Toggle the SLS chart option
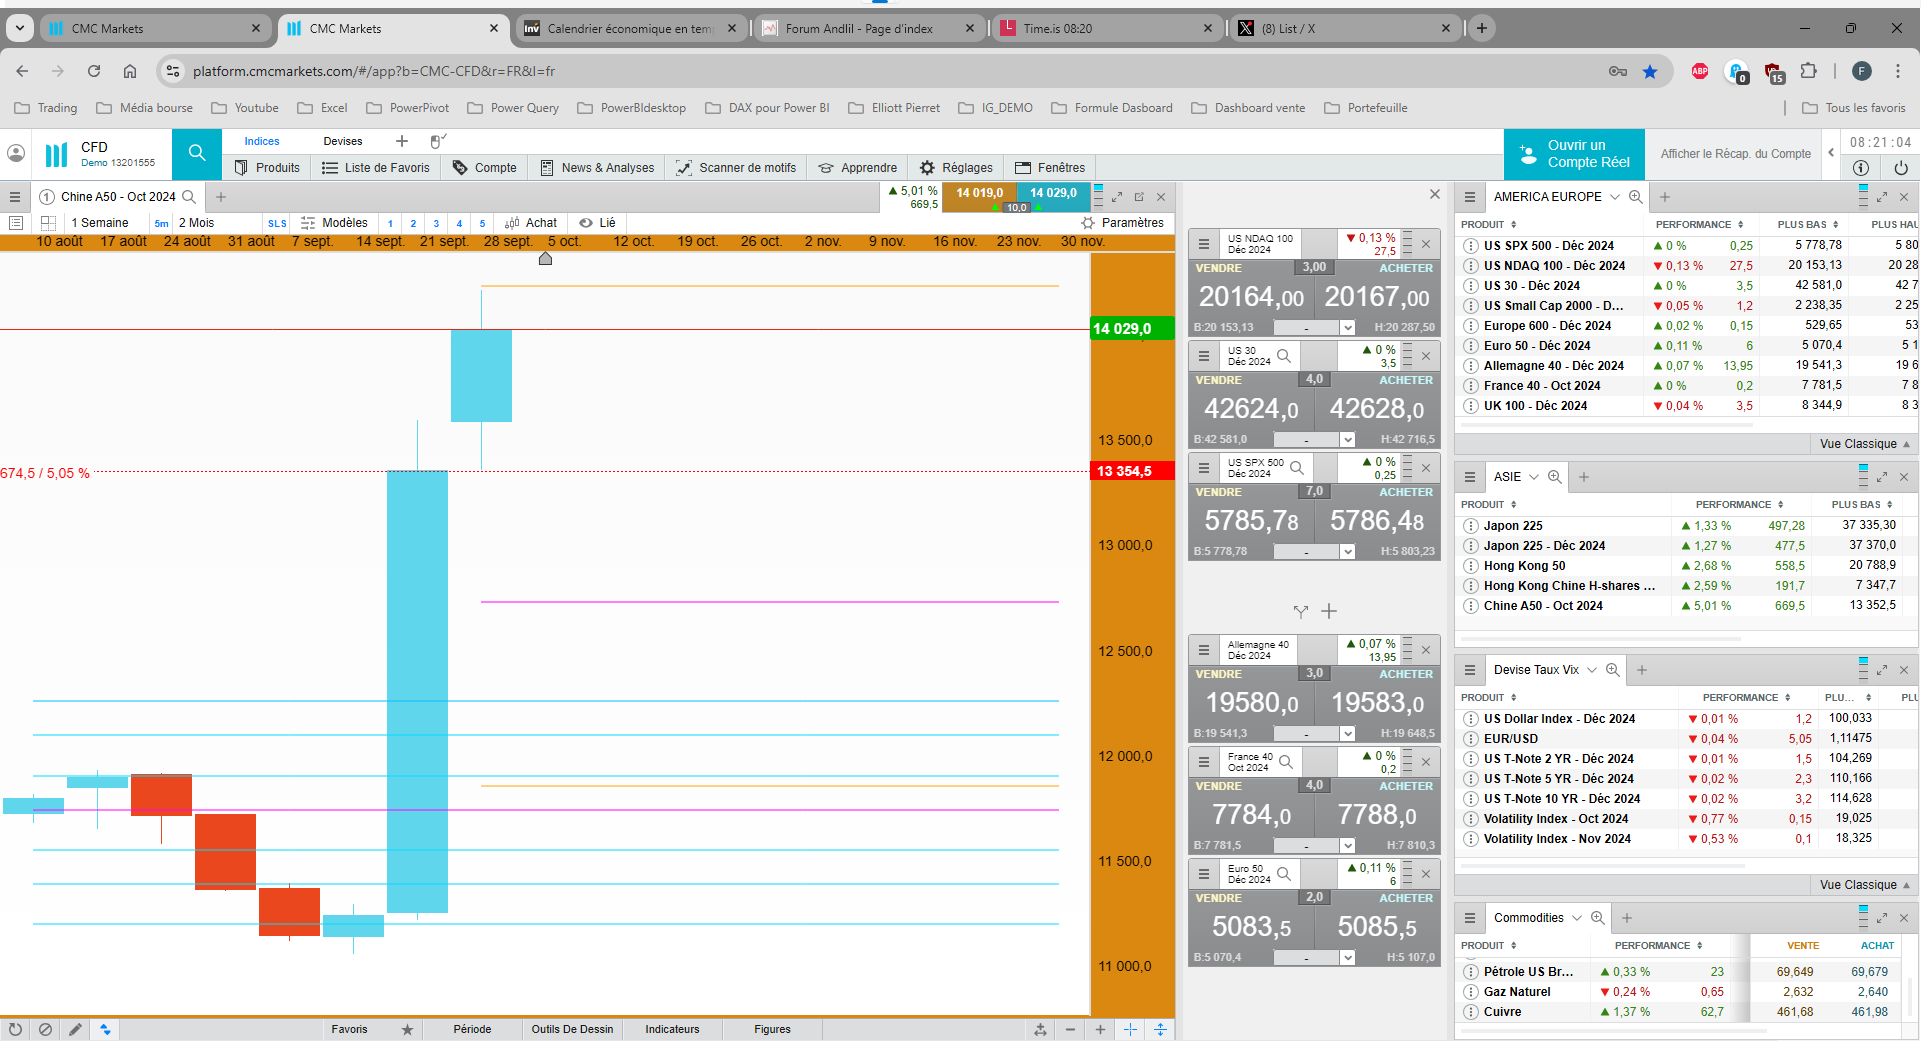Image resolution: width=1921 pixels, height=1041 pixels. (x=277, y=224)
